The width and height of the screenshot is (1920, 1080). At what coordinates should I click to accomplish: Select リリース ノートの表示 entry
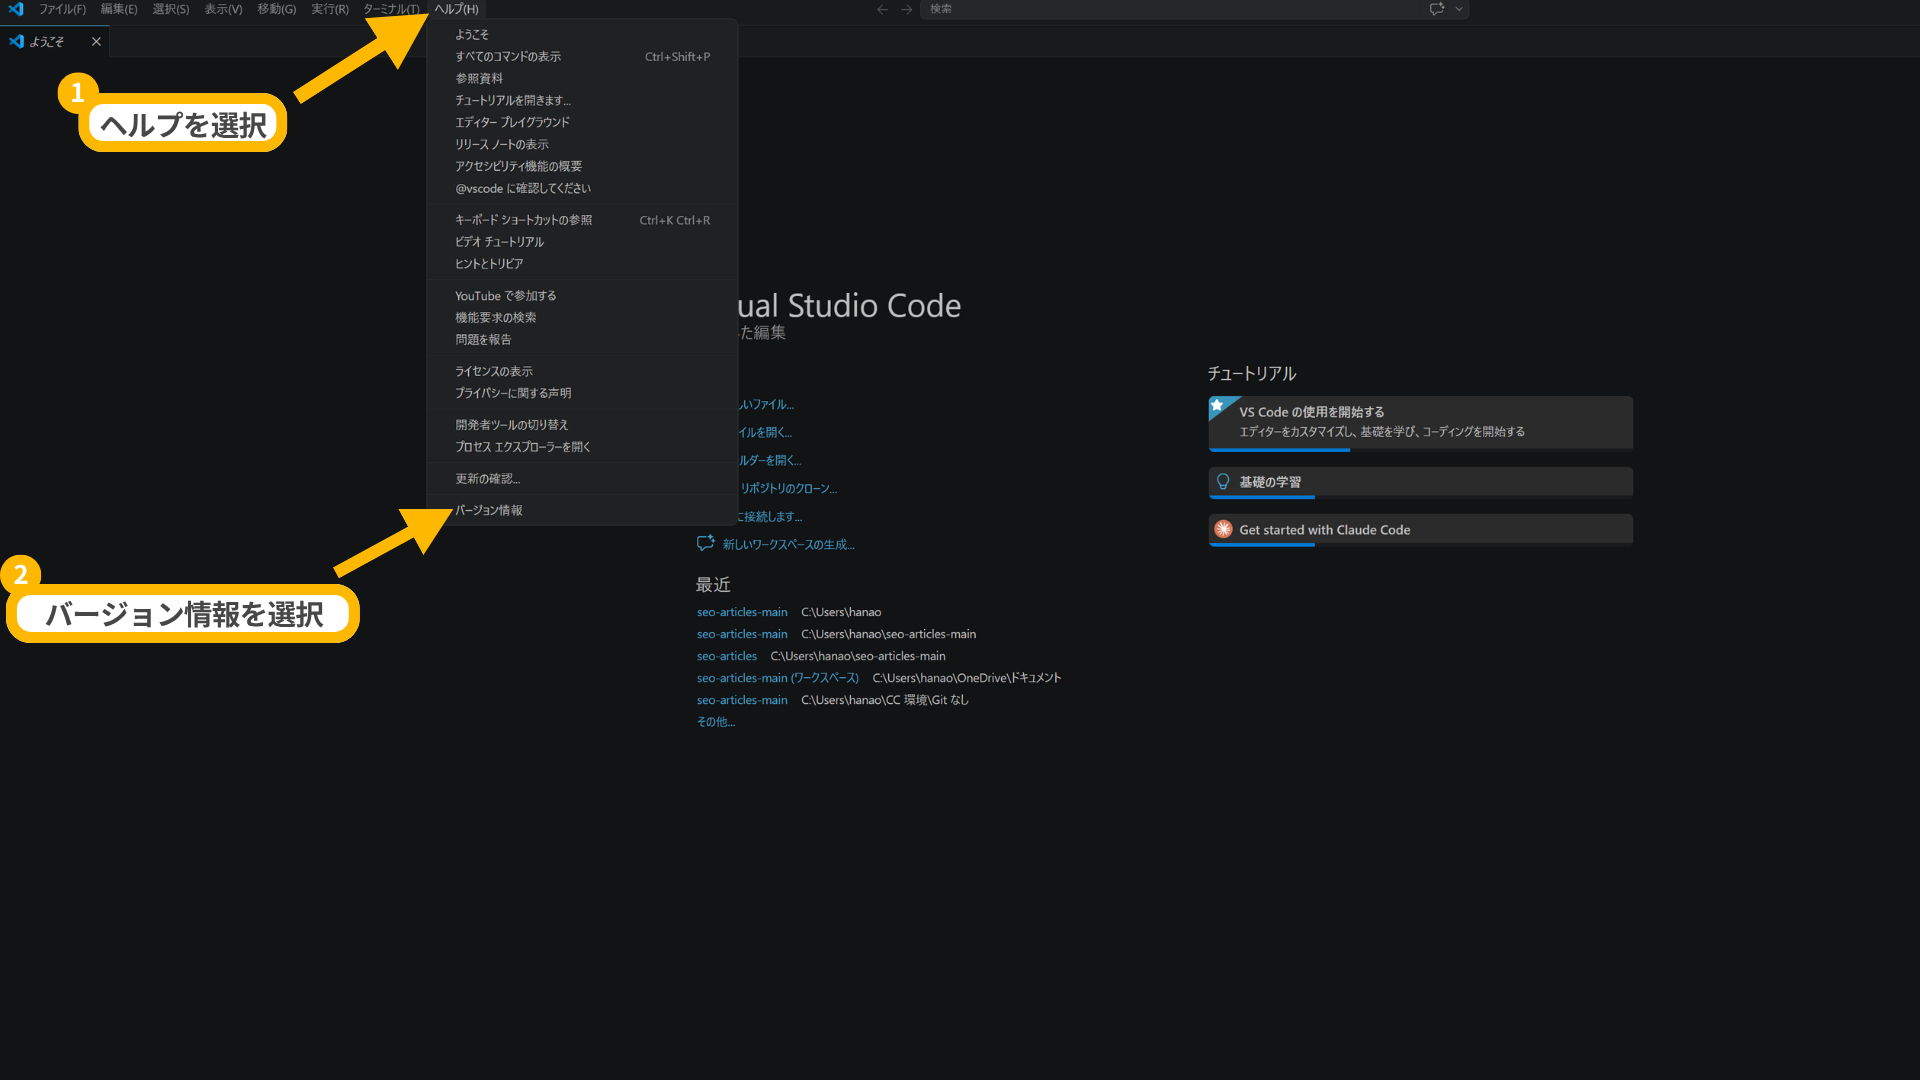pyautogui.click(x=582, y=144)
